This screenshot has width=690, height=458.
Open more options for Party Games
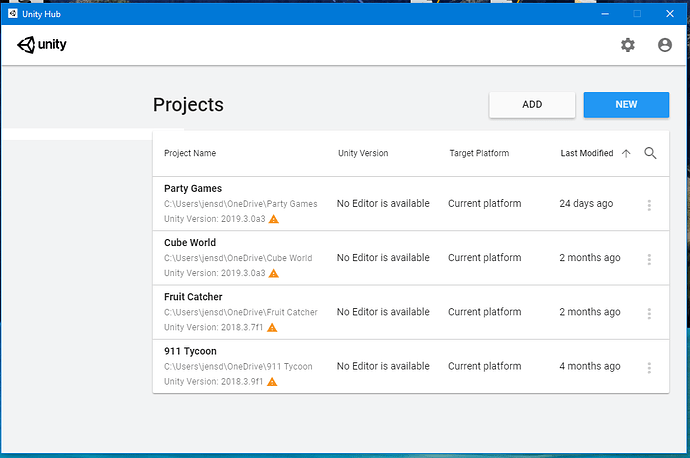point(649,205)
